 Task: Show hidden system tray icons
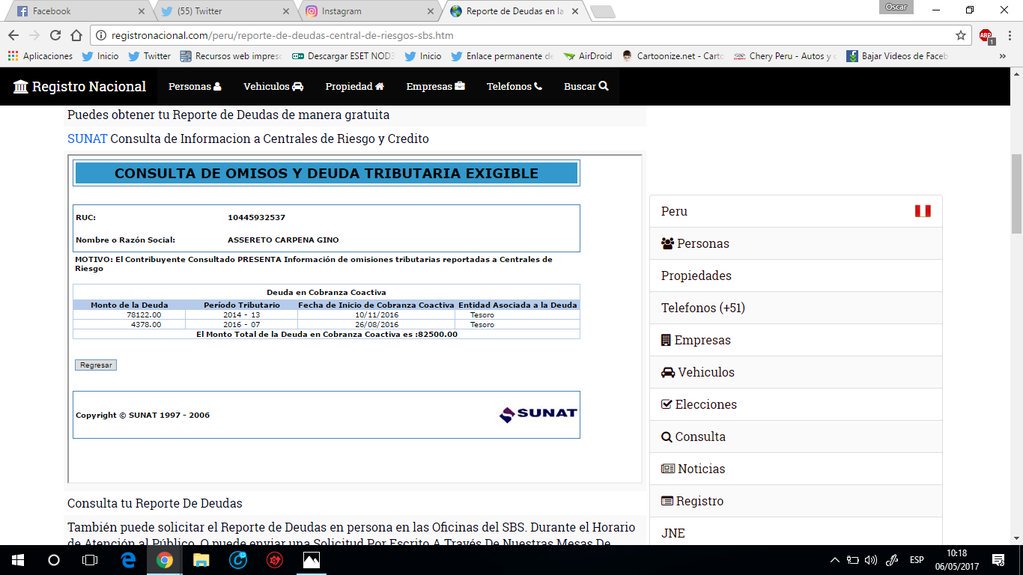[x=834, y=560]
